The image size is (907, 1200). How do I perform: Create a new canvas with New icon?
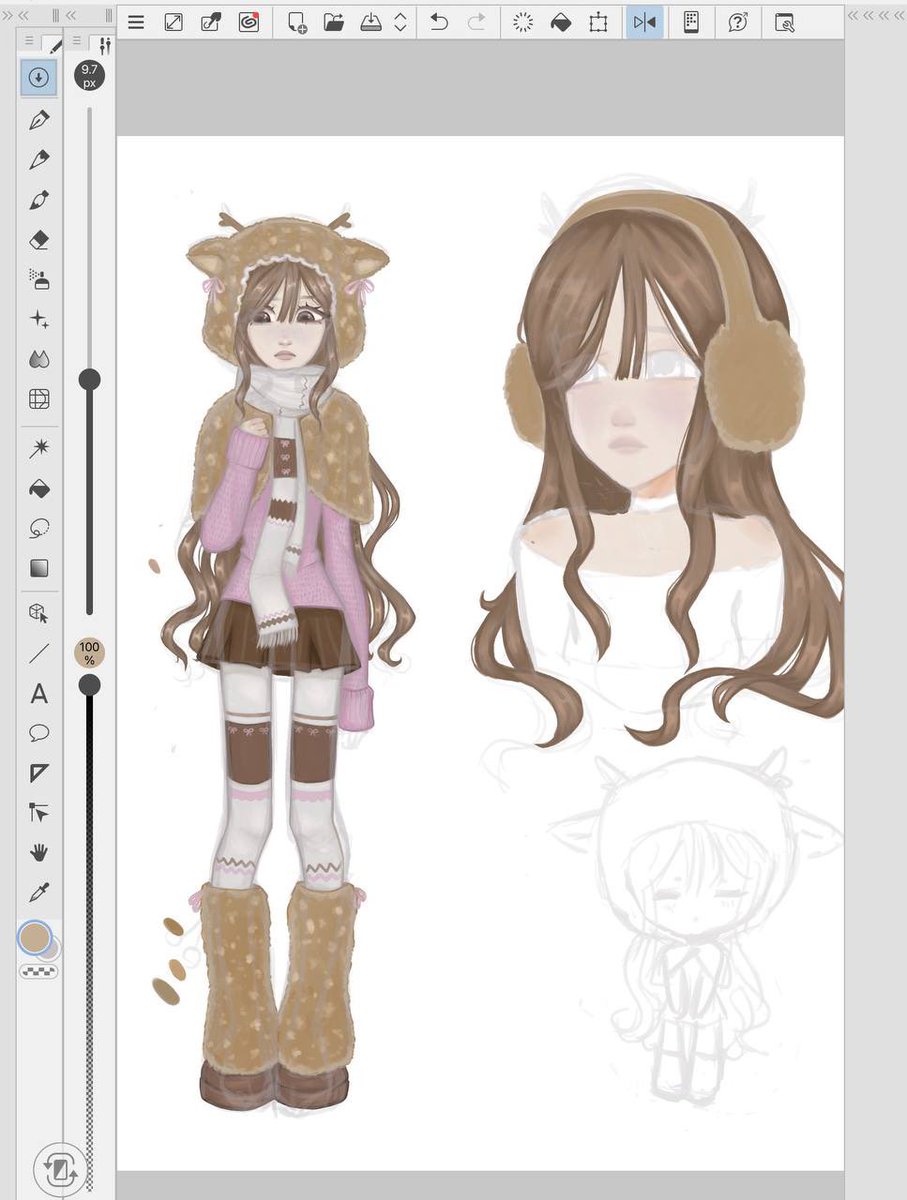pyautogui.click(x=297, y=22)
